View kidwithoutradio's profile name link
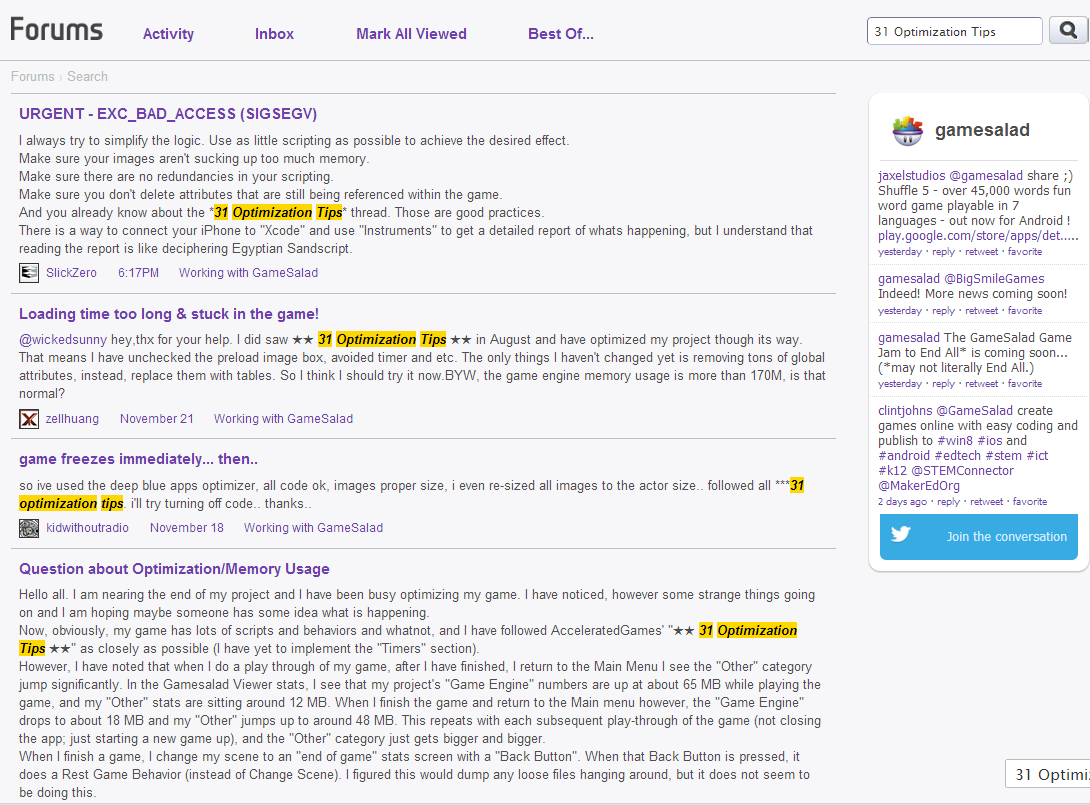This screenshot has width=1090, height=805. 88,528
